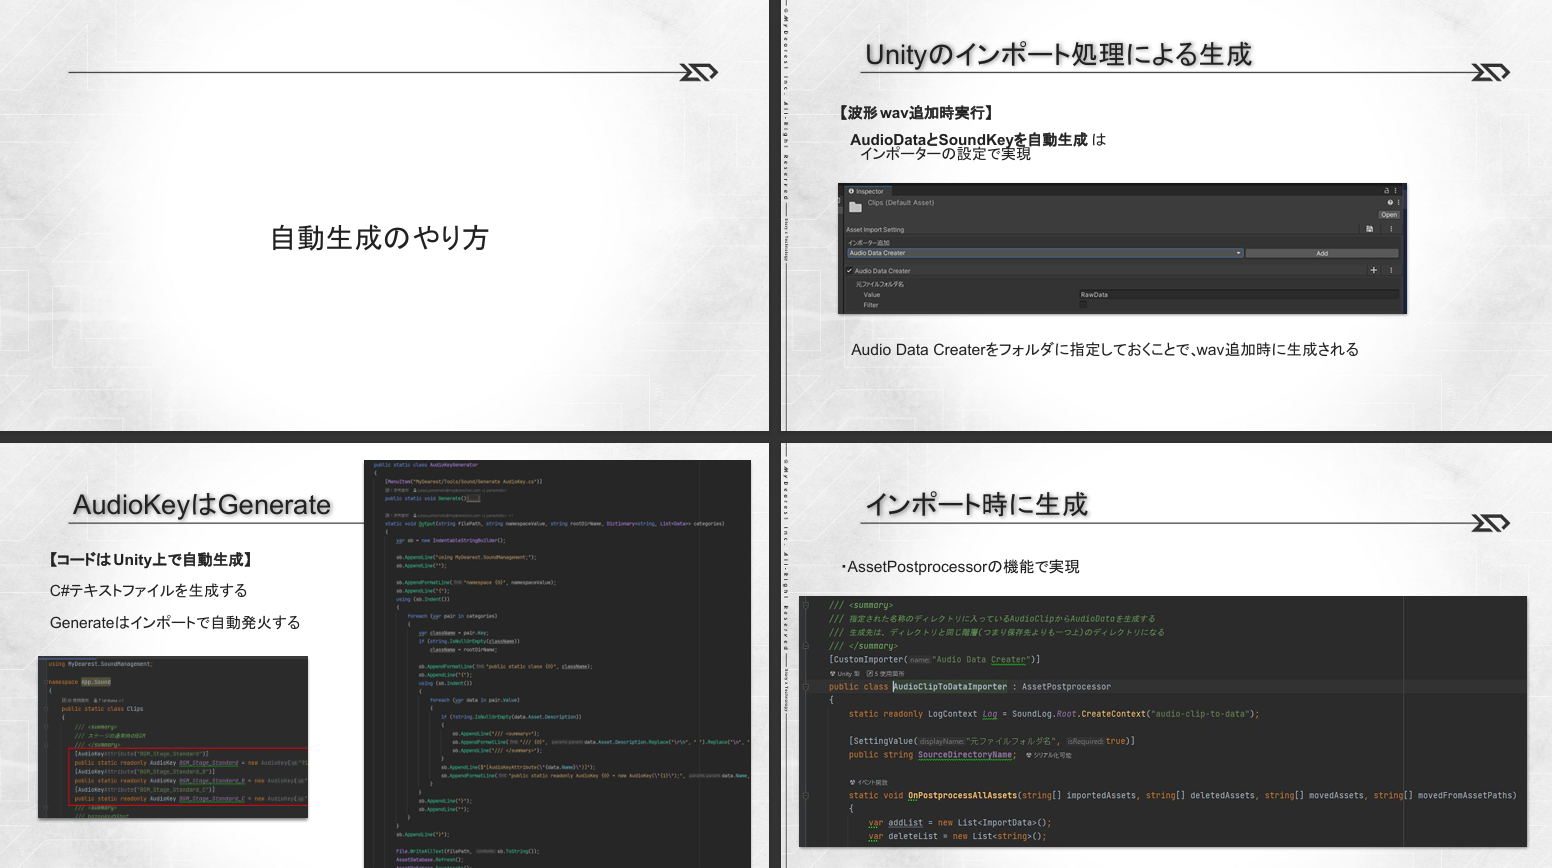Click slide title 'AudioKeyはGenerate'
1552x868 pixels.
pyautogui.click(x=202, y=505)
